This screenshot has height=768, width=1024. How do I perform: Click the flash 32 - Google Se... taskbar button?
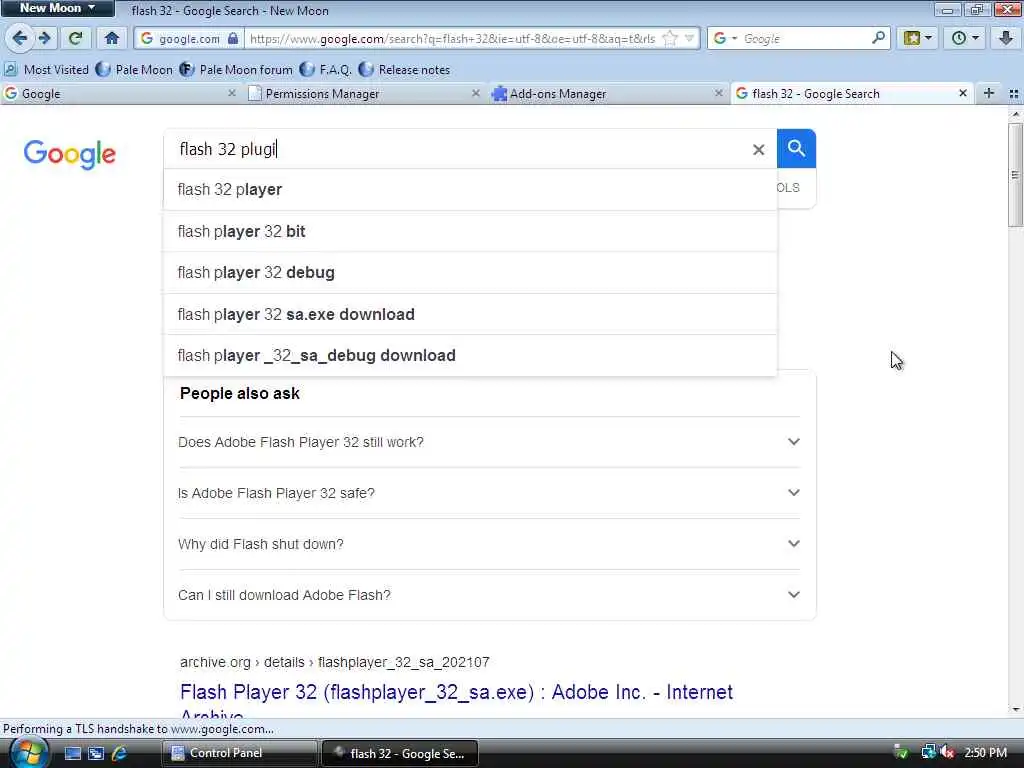click(x=400, y=754)
